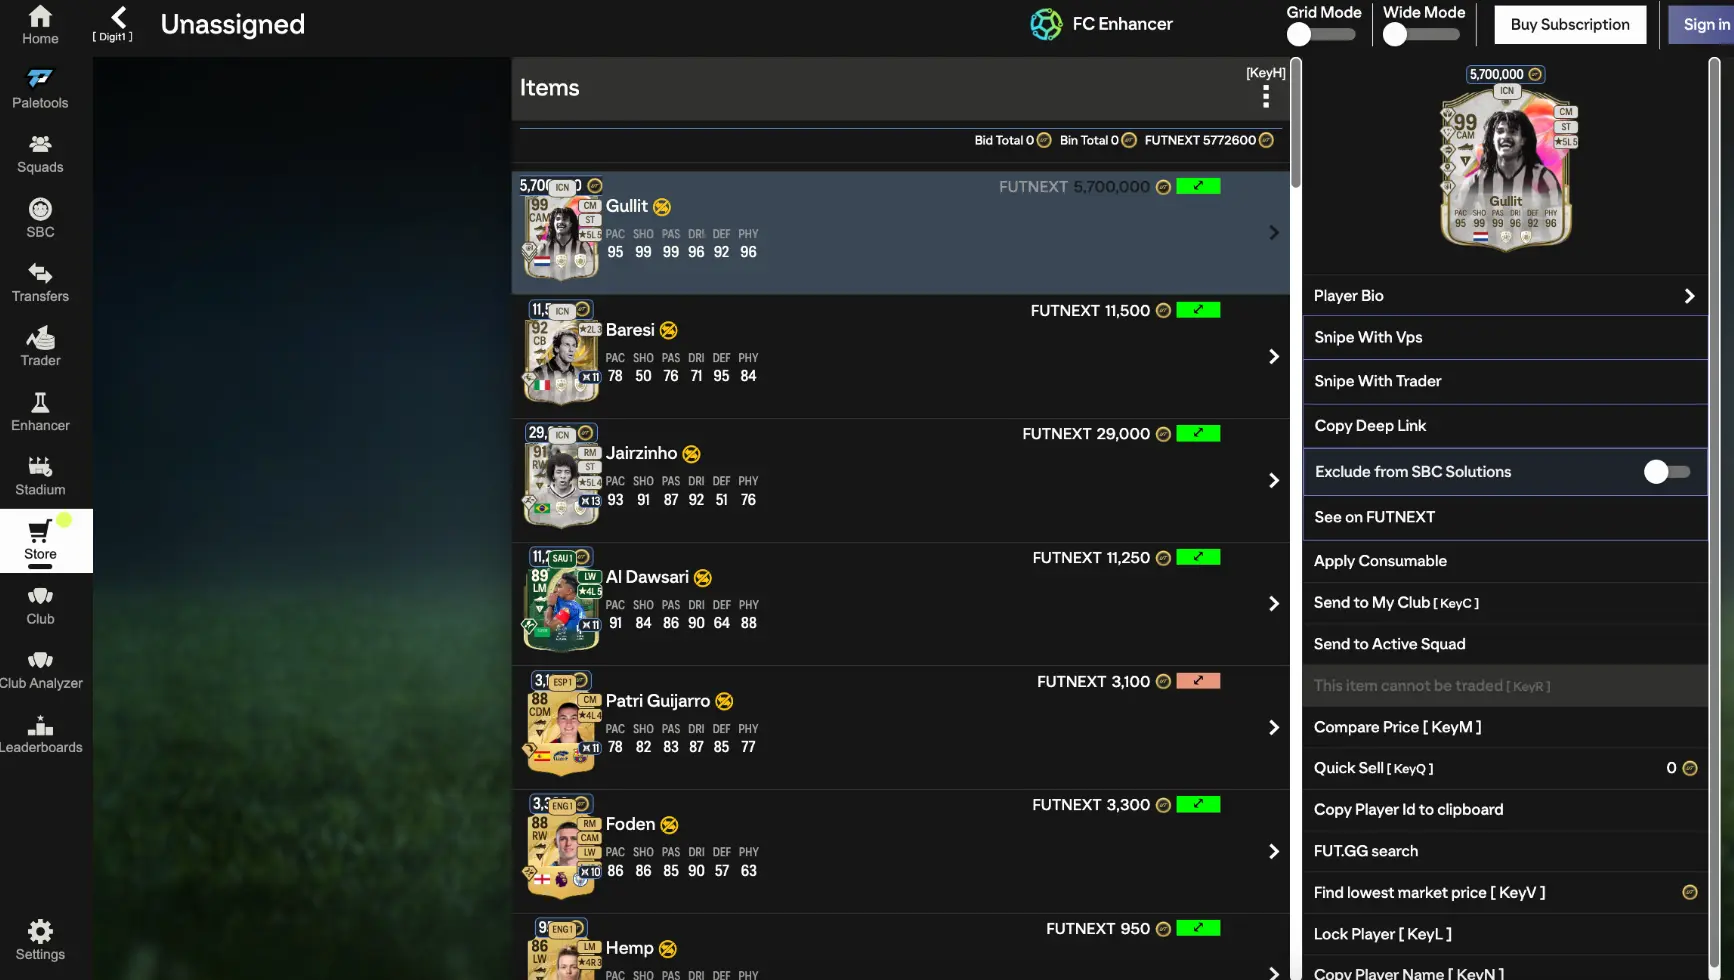The image size is (1734, 980).
Task: Click the coin icon beside Quick Sell value
Action: click(x=1690, y=768)
